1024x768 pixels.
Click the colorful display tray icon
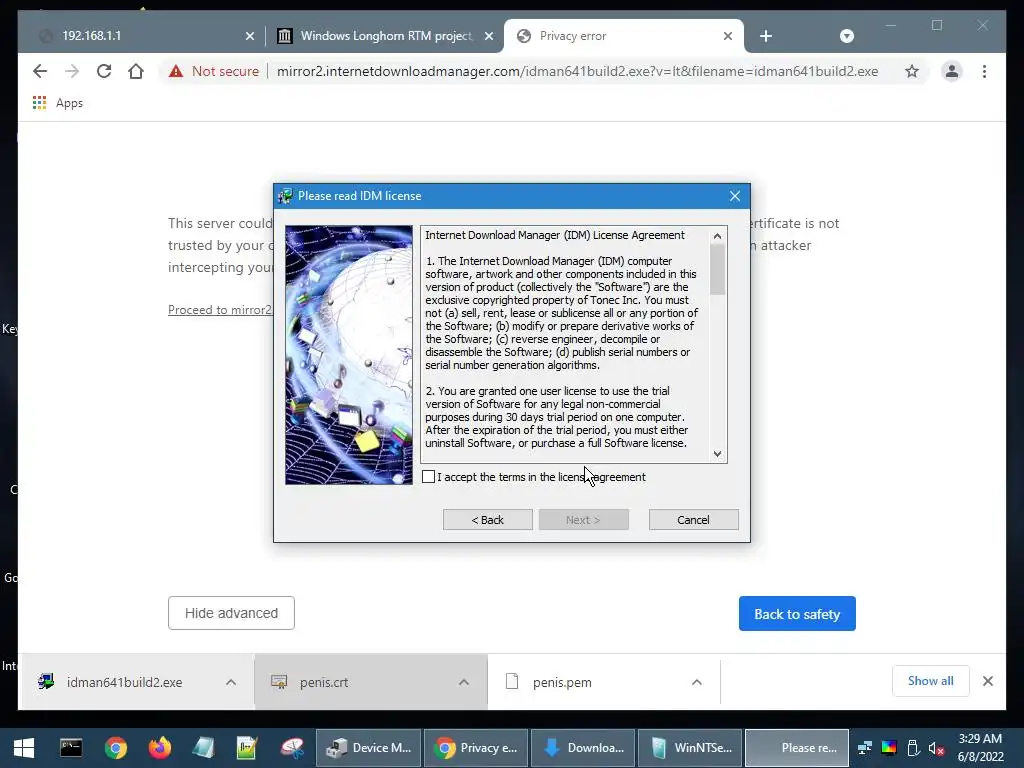click(x=889, y=748)
